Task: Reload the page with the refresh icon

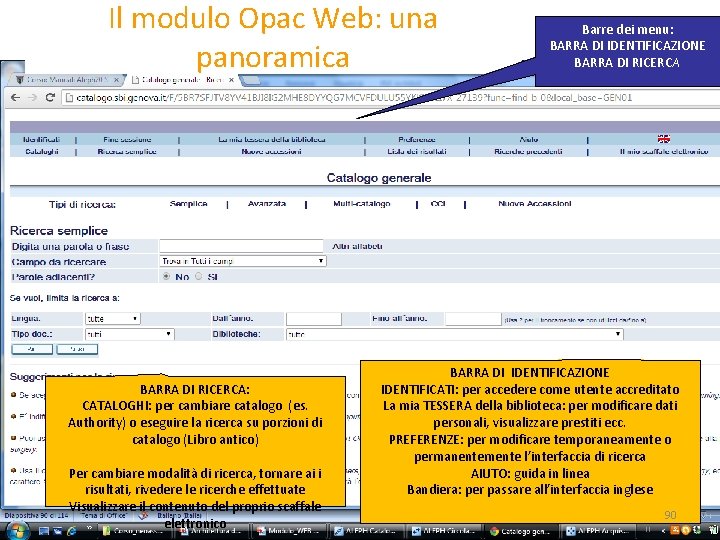Action: pyautogui.click(x=50, y=97)
